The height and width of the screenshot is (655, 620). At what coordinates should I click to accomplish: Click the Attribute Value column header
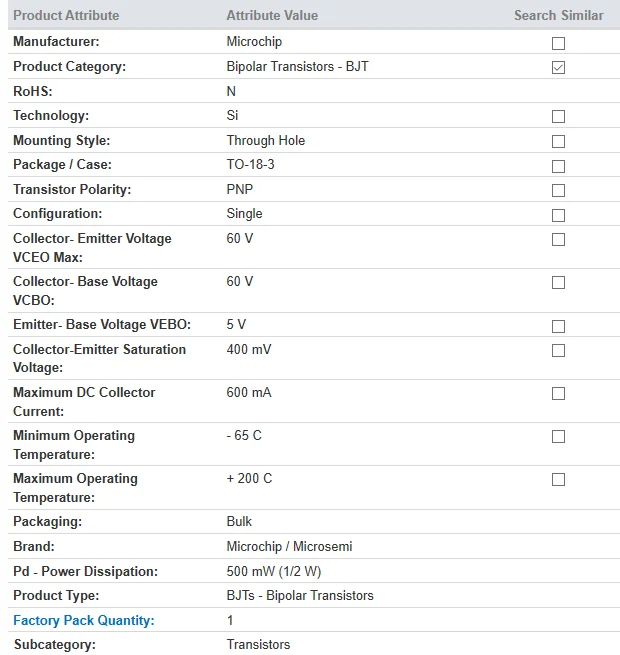(x=272, y=15)
